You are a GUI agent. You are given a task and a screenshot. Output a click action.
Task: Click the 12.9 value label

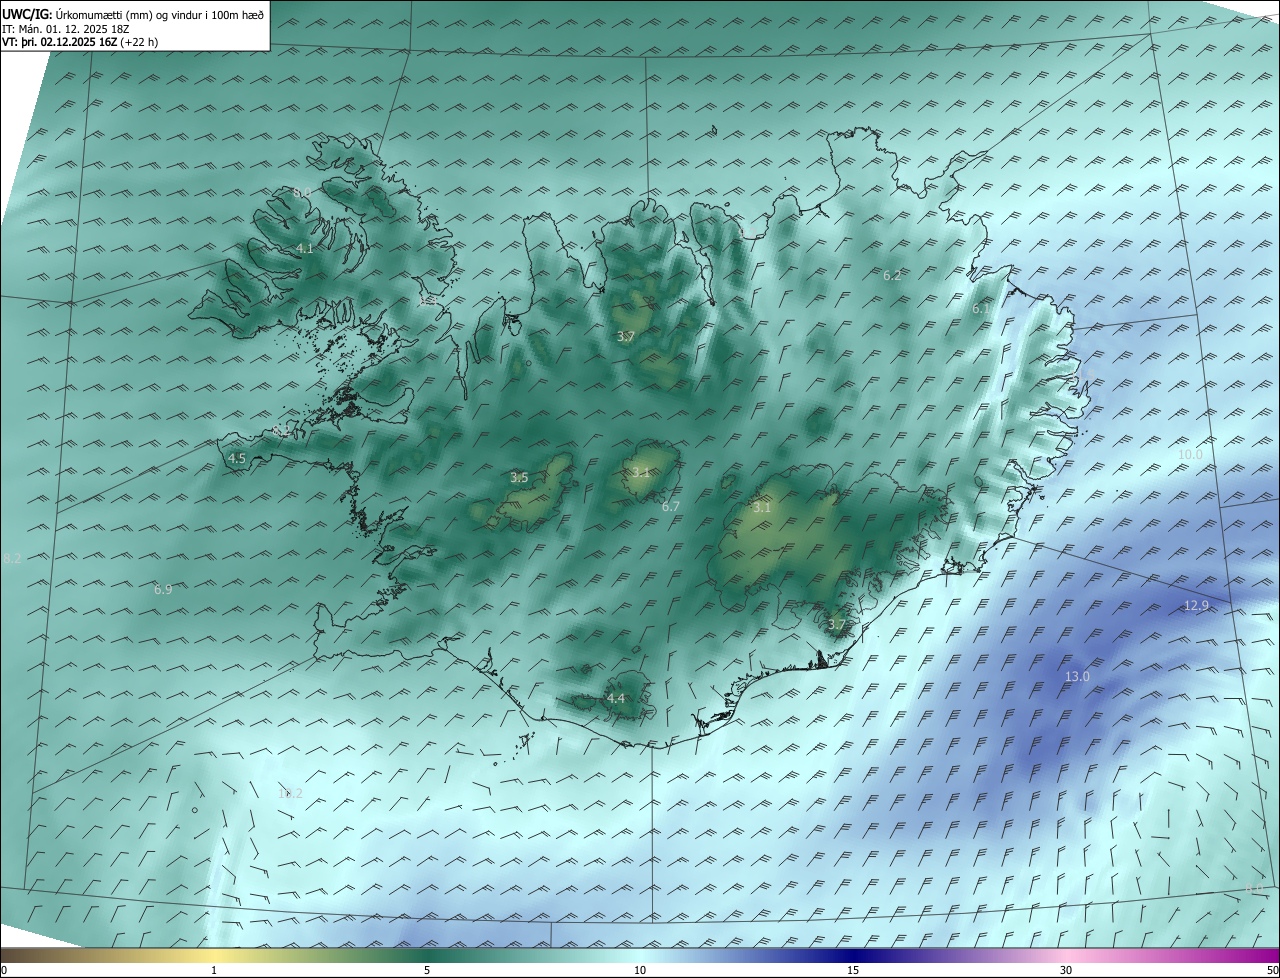[1196, 605]
